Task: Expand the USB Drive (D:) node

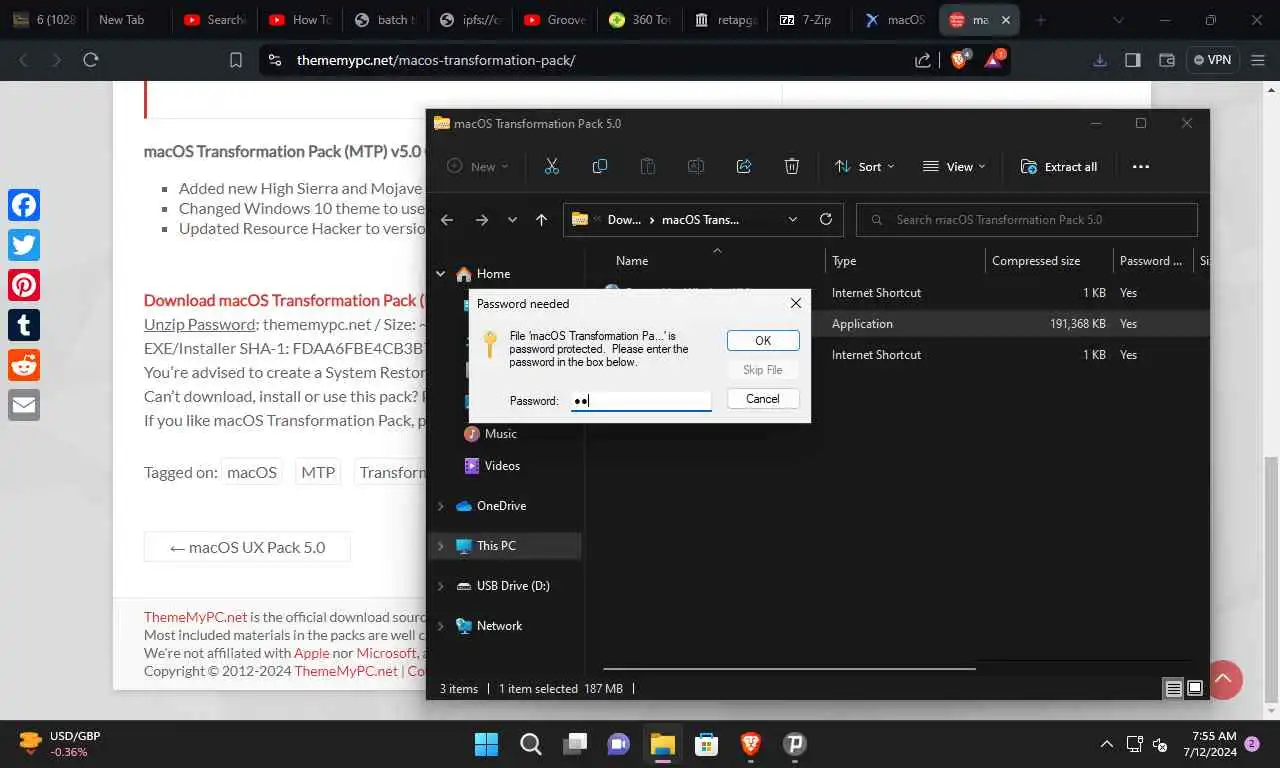Action: point(440,586)
